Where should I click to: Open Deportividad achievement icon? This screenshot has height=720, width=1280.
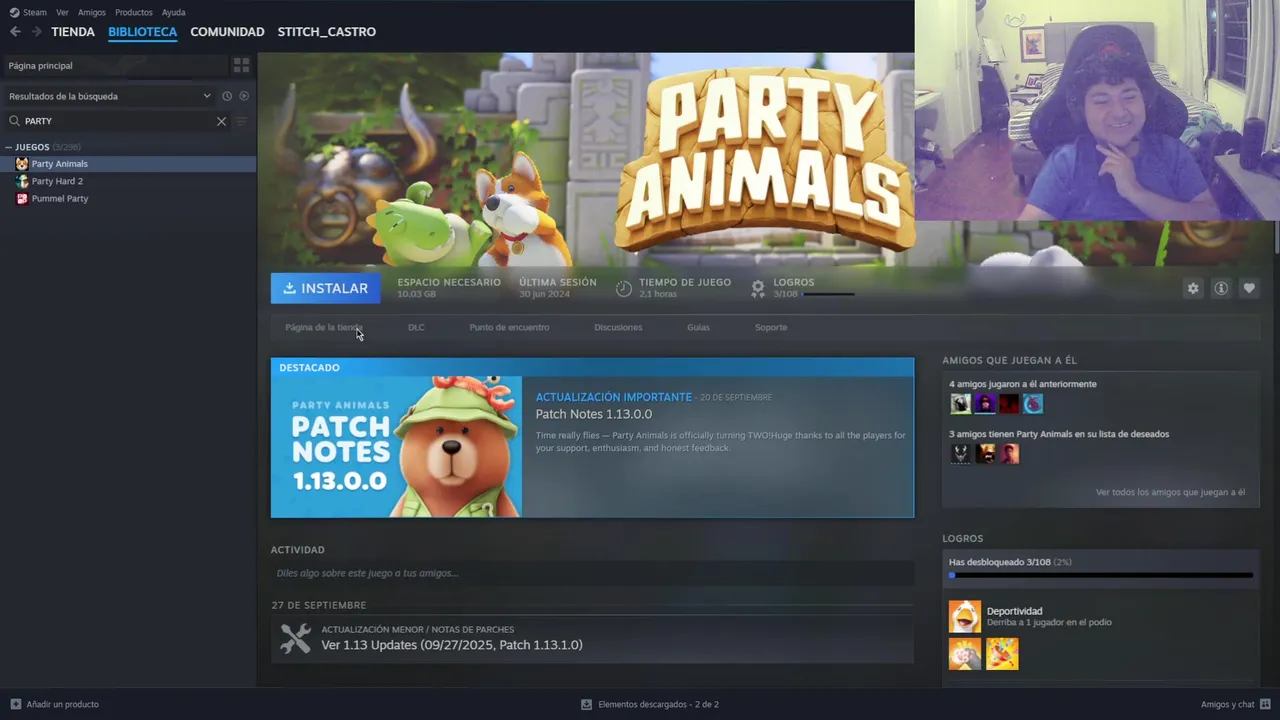point(965,616)
